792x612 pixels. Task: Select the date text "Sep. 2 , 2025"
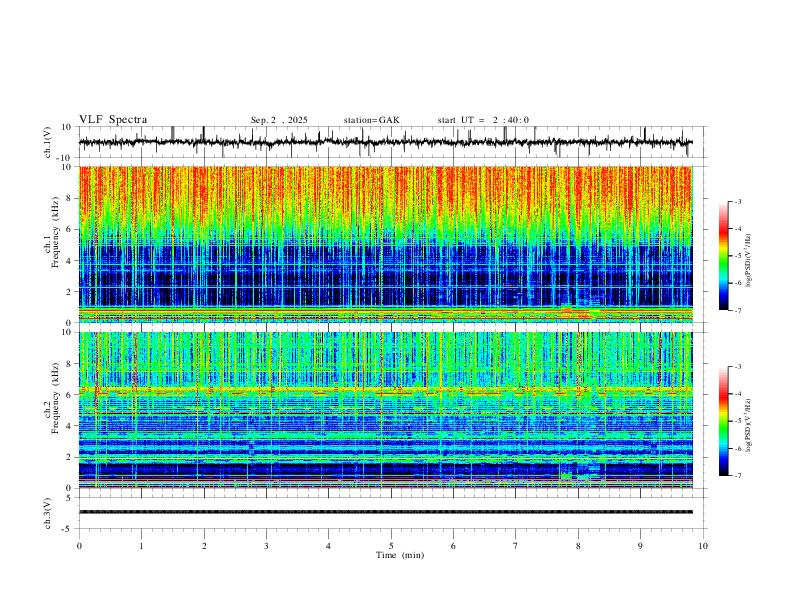point(279,120)
